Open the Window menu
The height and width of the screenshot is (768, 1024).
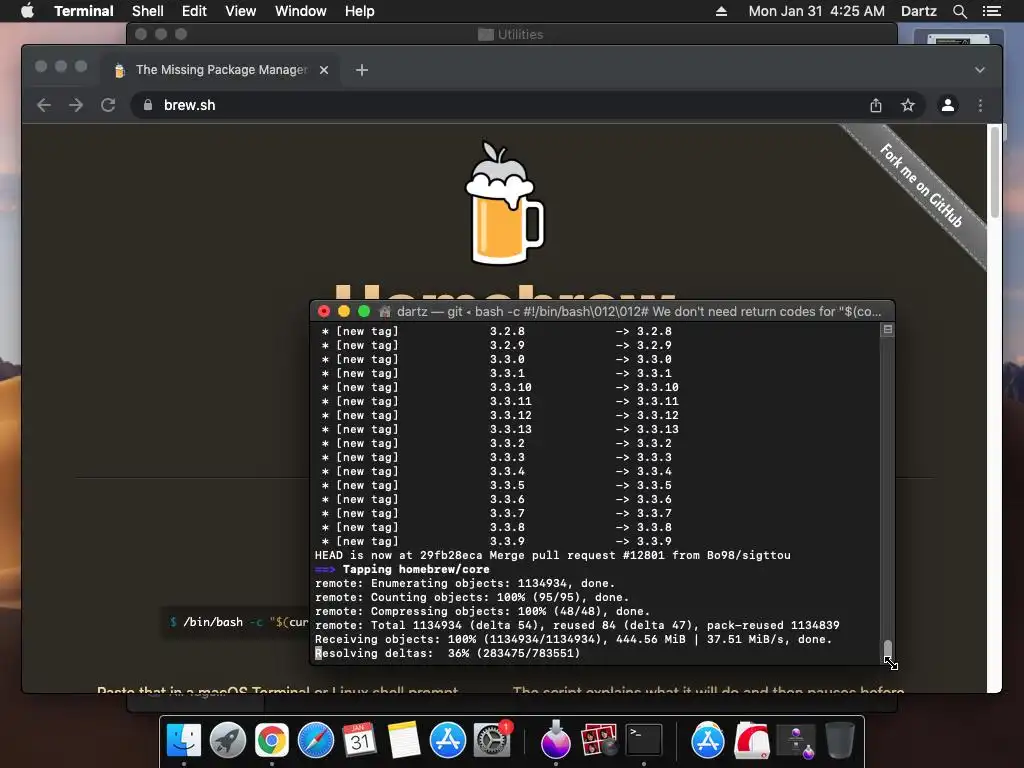(x=300, y=11)
